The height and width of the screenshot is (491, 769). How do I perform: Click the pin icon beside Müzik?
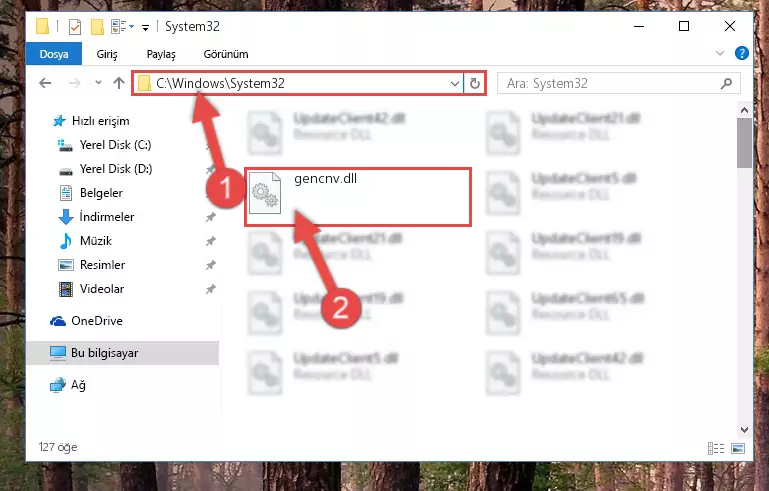pyautogui.click(x=210, y=241)
